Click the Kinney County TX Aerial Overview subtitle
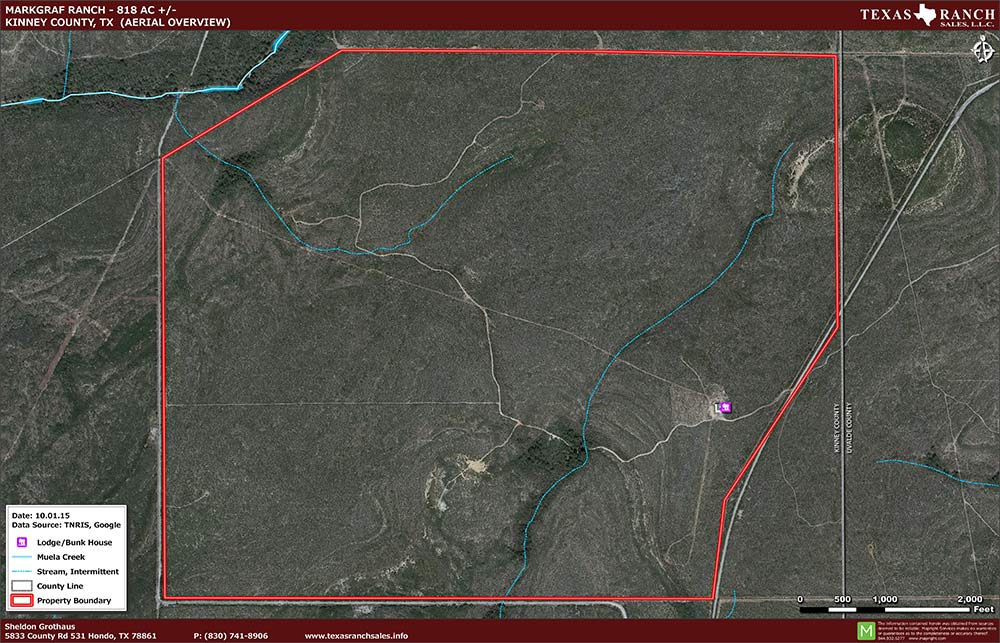This screenshot has width=1000, height=643. pyautogui.click(x=117, y=21)
